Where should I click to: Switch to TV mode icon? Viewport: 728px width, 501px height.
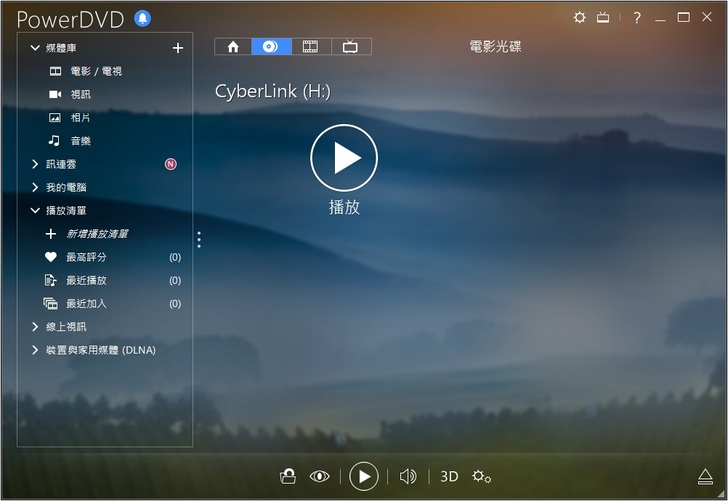point(603,18)
